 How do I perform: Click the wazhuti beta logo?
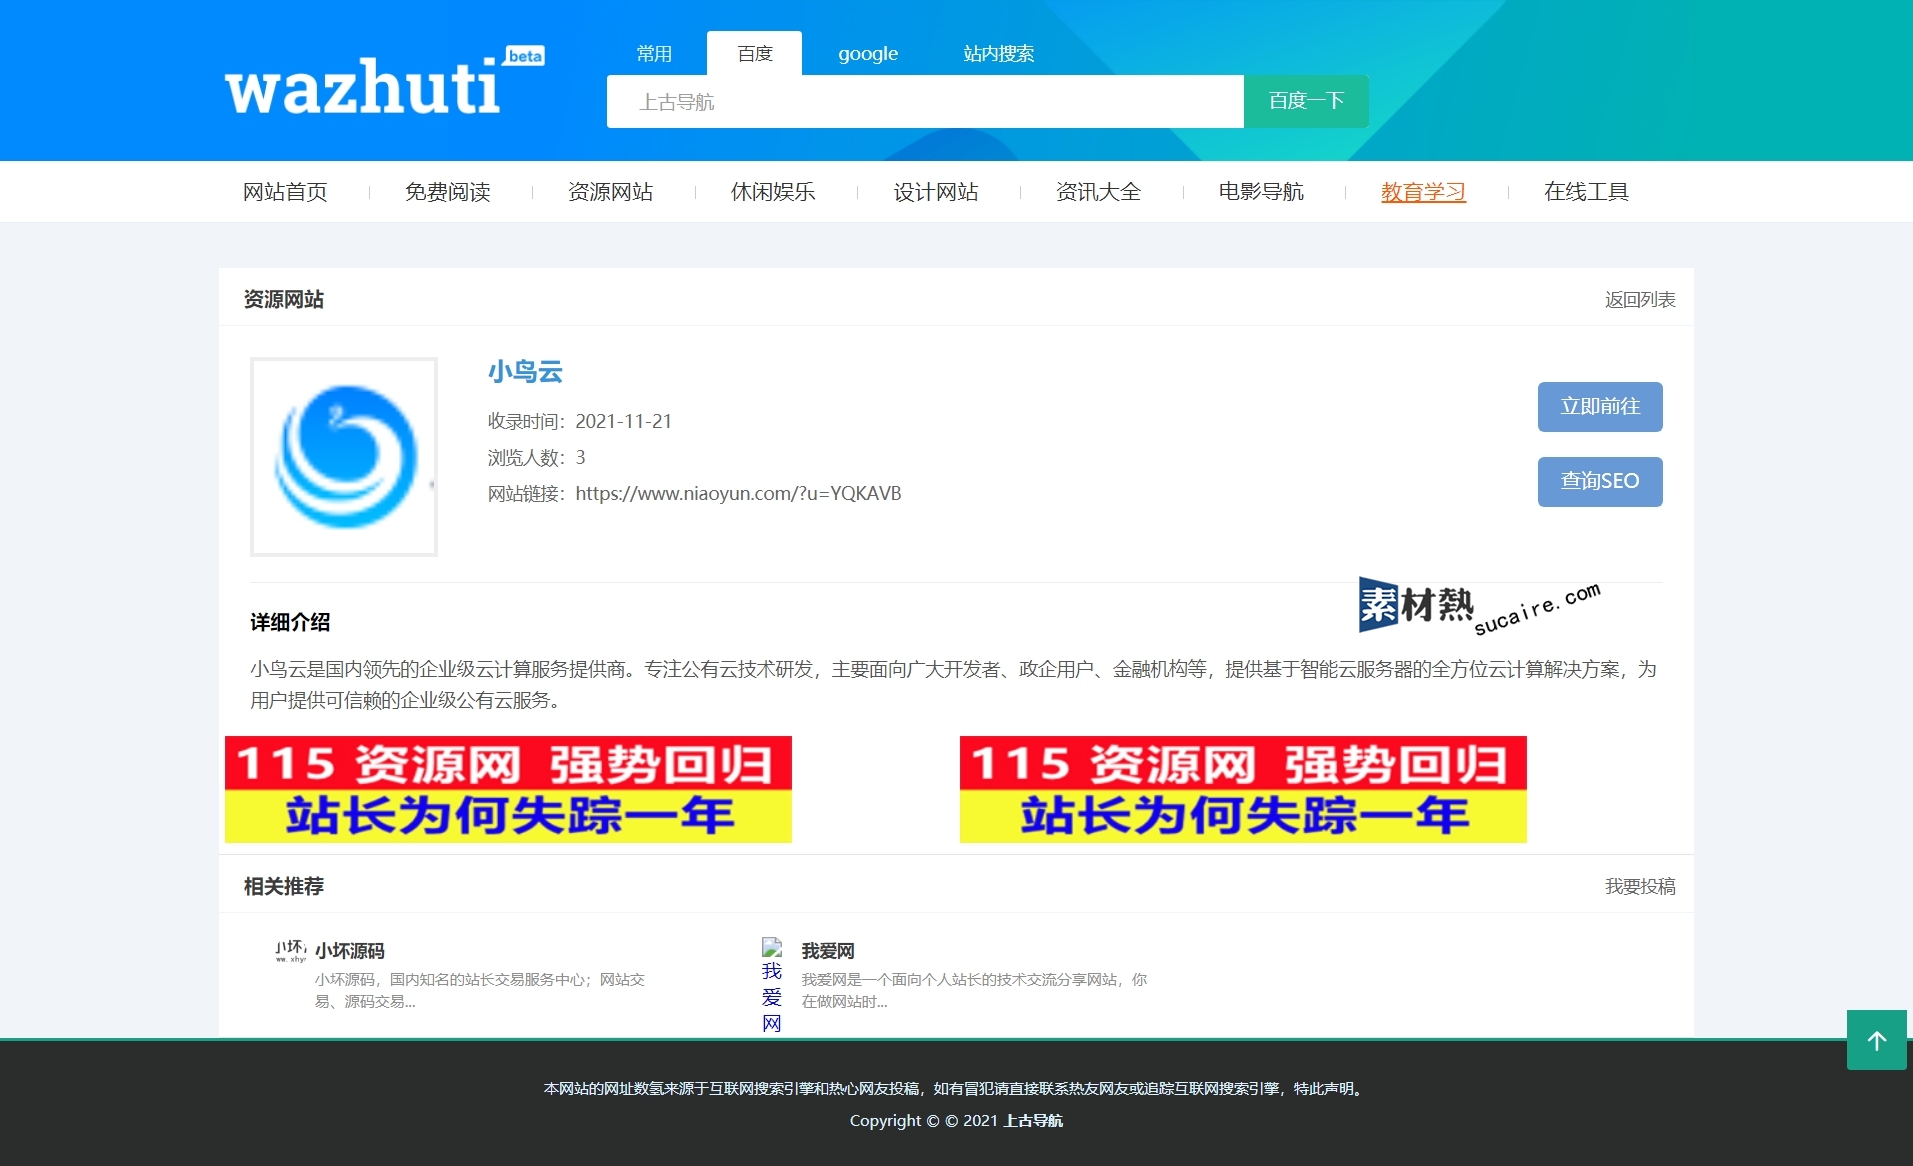pyautogui.click(x=385, y=82)
